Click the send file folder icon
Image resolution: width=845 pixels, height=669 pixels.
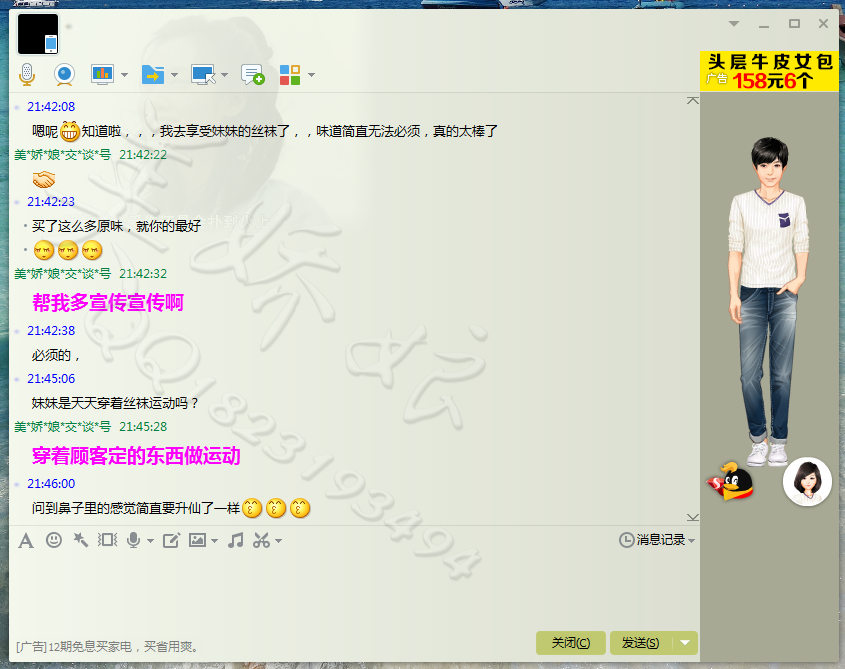tap(153, 74)
